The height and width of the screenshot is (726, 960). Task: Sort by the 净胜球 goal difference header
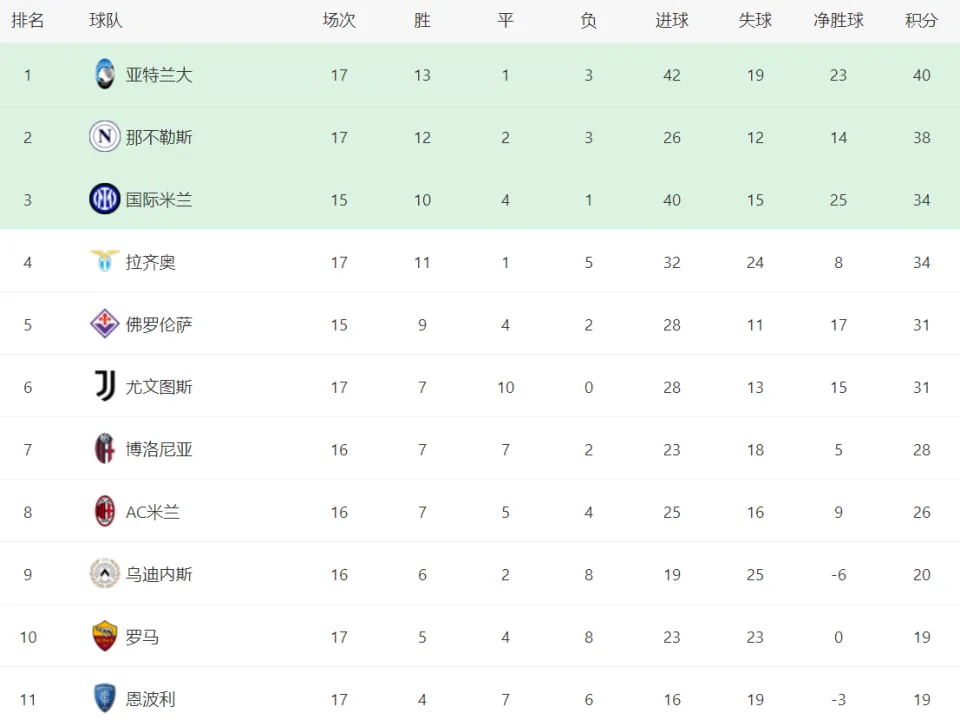pyautogui.click(x=838, y=20)
